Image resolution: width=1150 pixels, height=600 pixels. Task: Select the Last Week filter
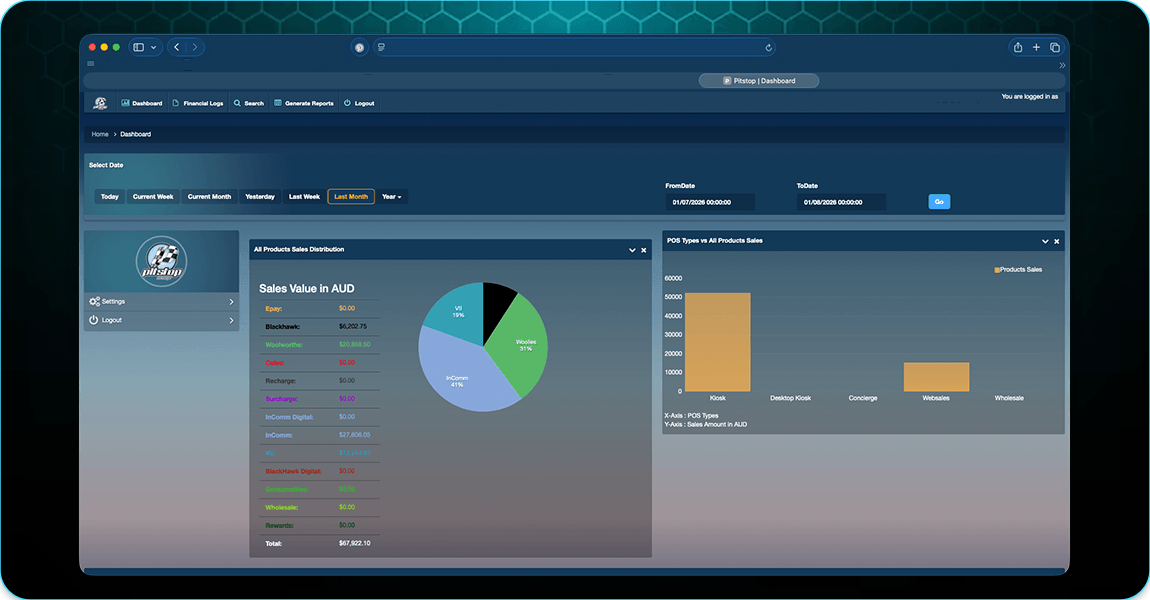click(304, 197)
